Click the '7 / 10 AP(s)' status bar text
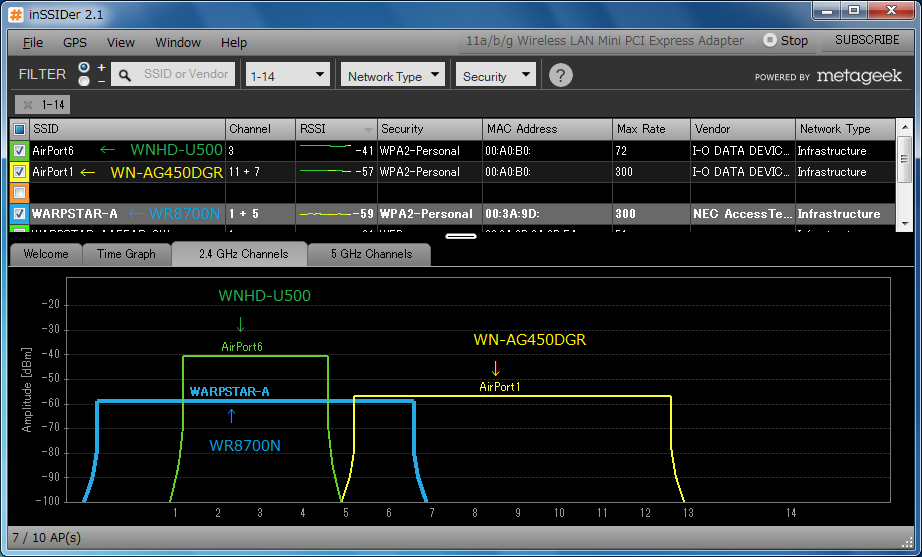Viewport: 922px width, 557px height. coord(46,538)
